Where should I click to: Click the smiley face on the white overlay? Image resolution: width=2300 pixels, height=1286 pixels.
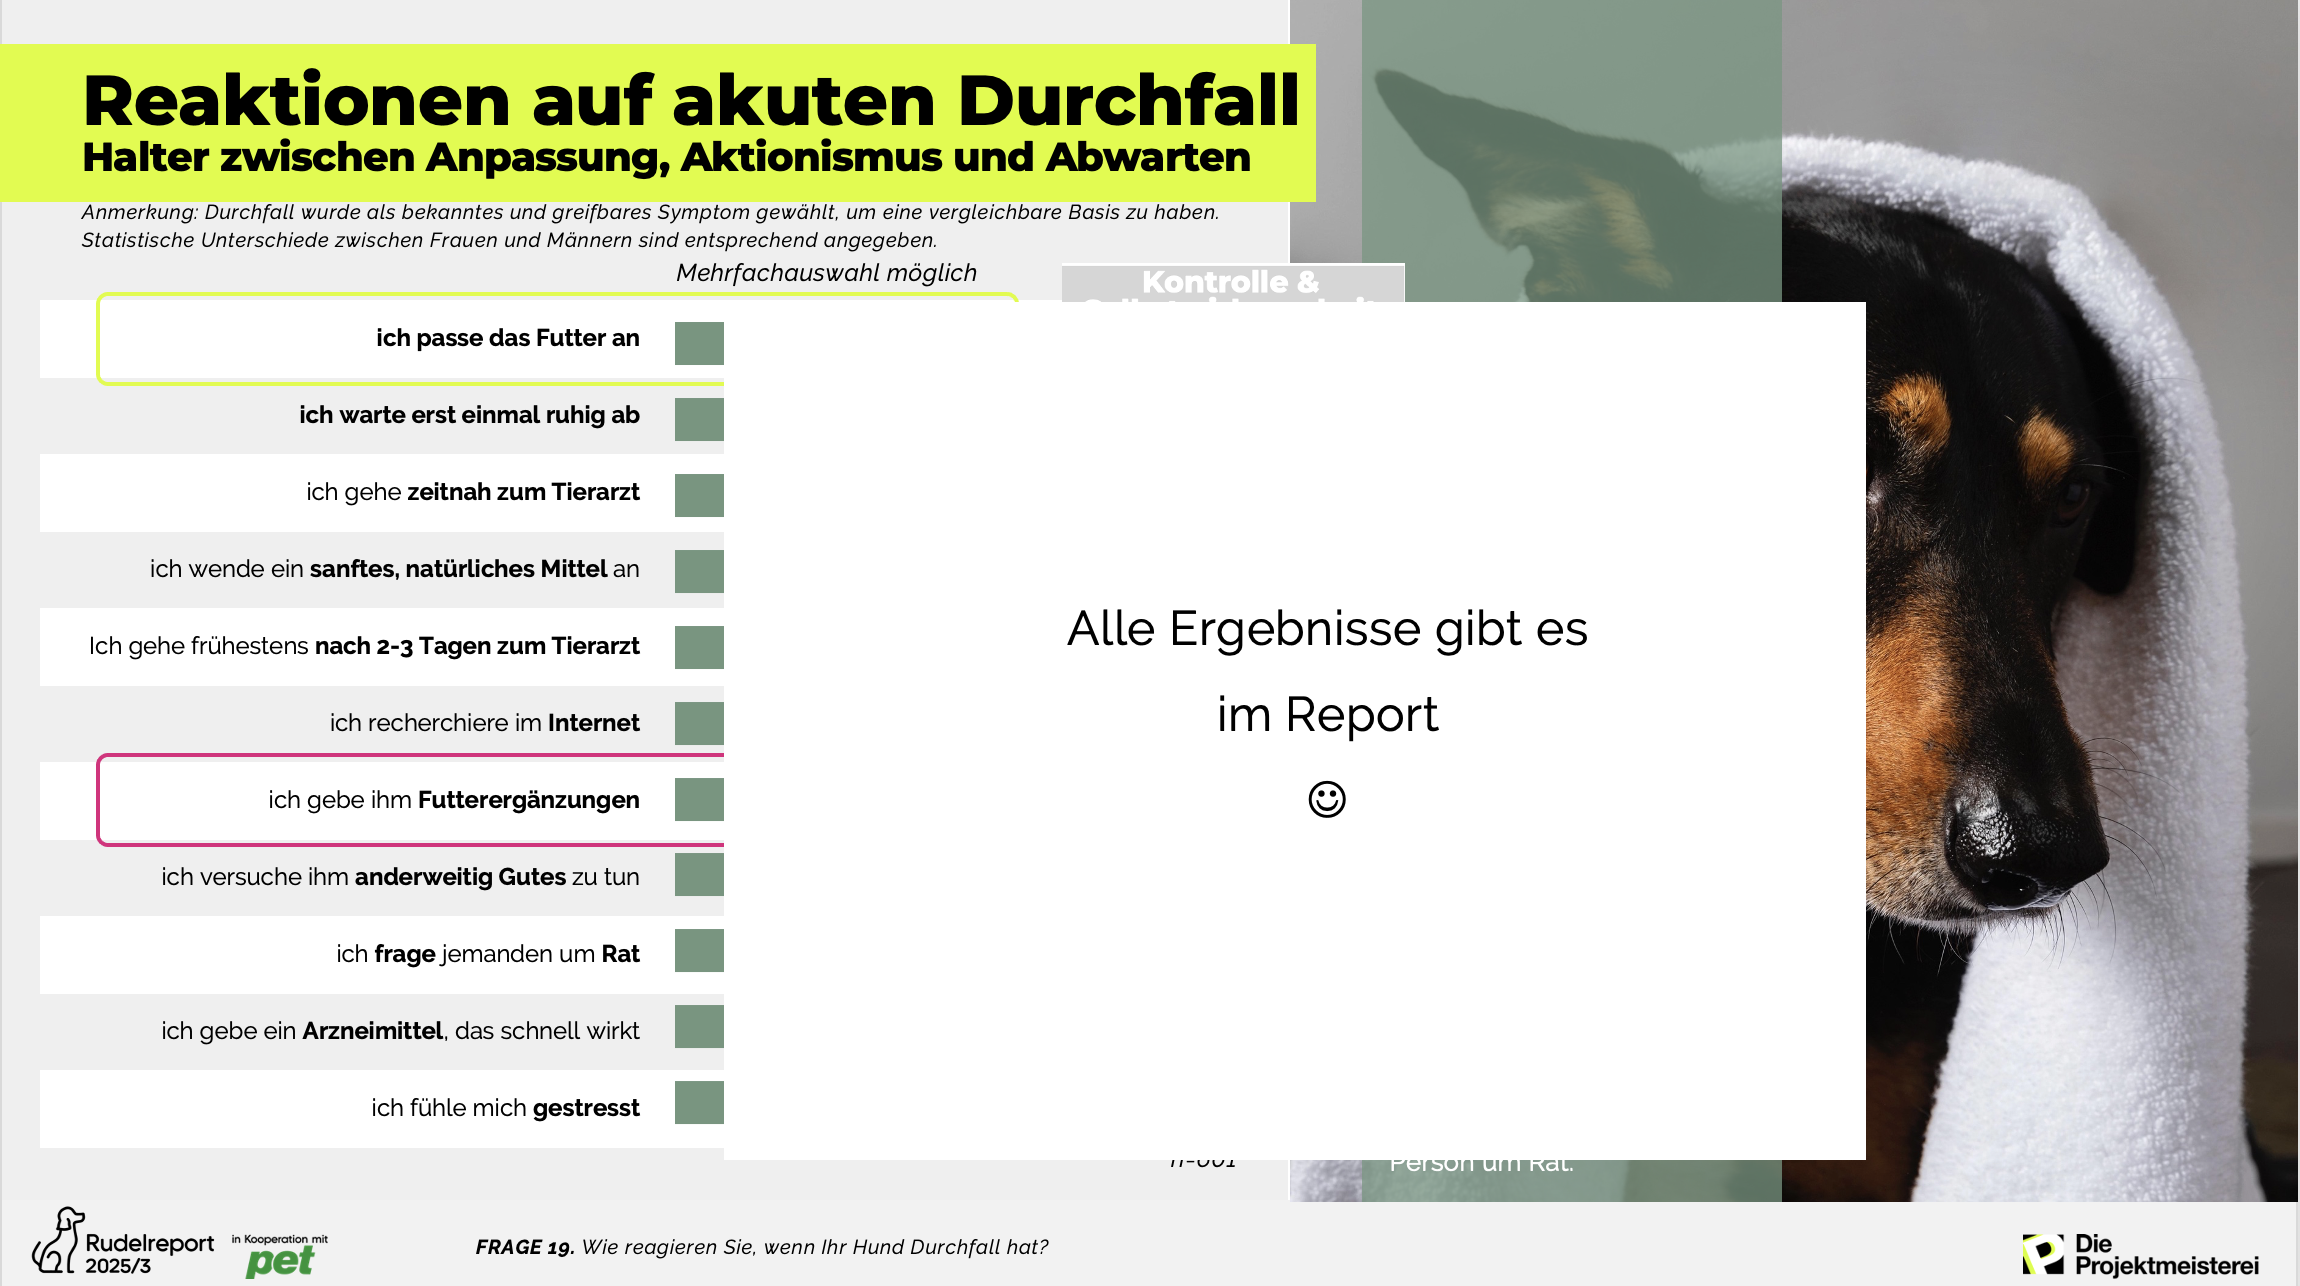tap(1329, 800)
